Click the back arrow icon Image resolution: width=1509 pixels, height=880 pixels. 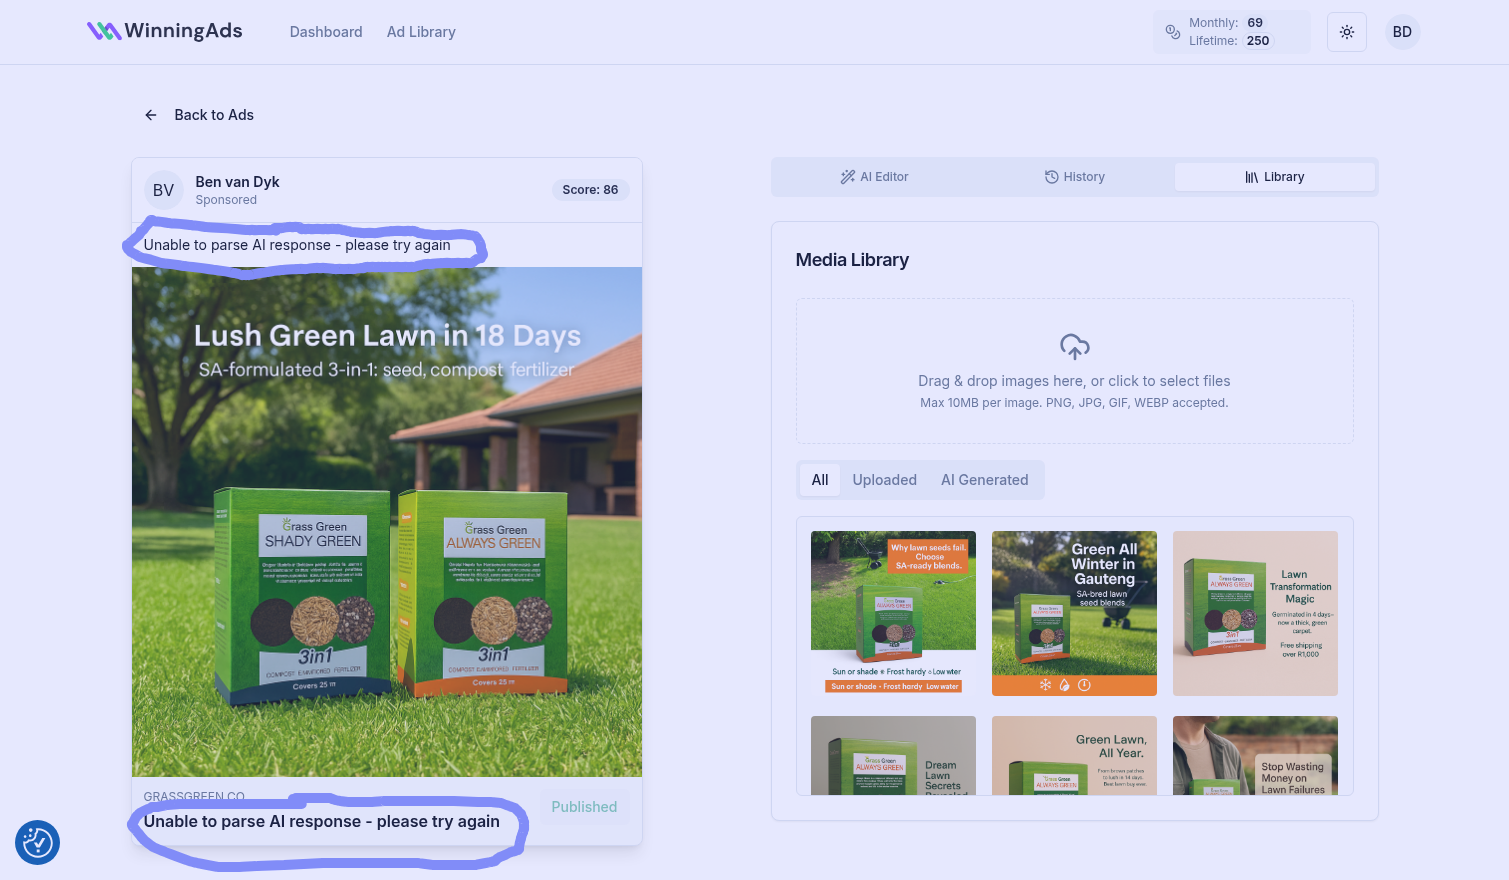coord(151,115)
